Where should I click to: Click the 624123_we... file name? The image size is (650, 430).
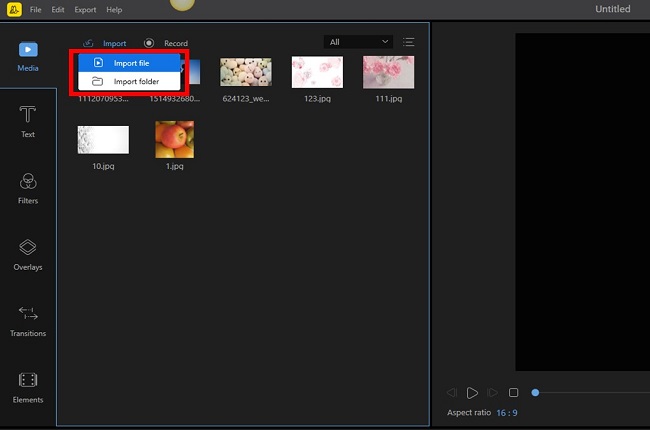tap(246, 99)
